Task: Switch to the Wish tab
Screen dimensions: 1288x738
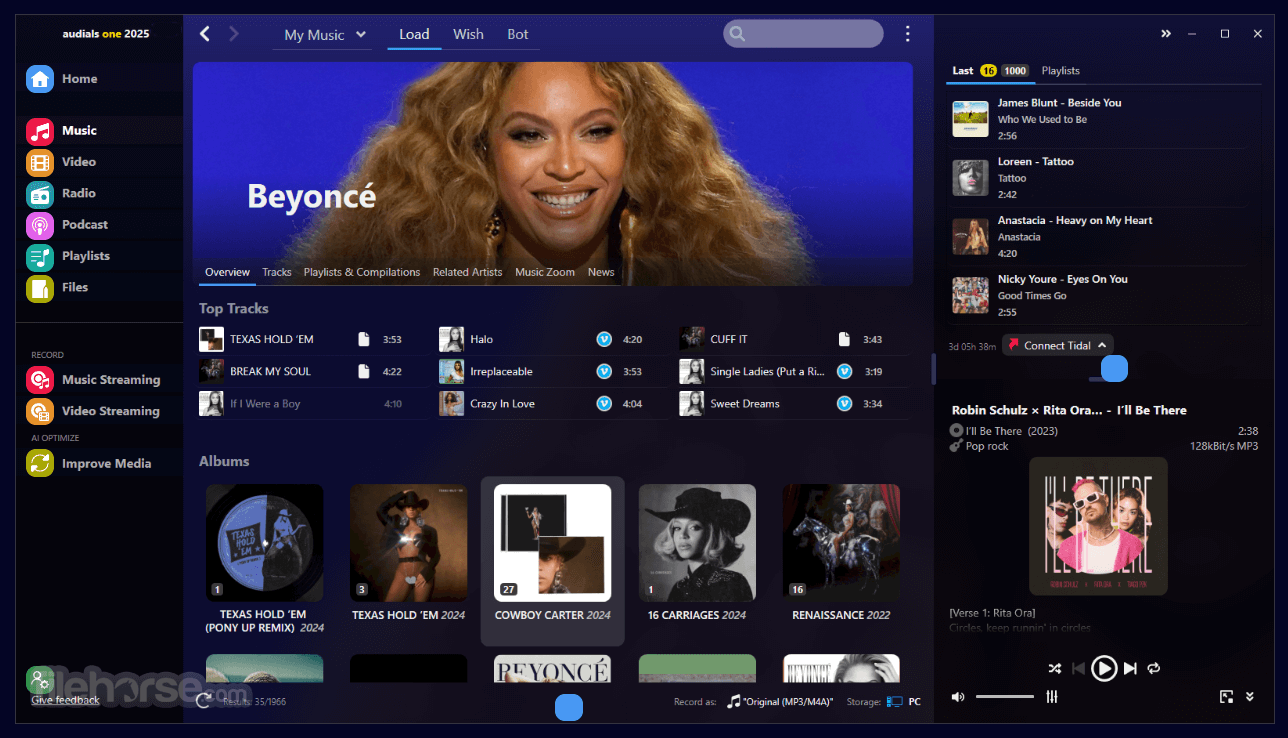Action: tap(468, 34)
